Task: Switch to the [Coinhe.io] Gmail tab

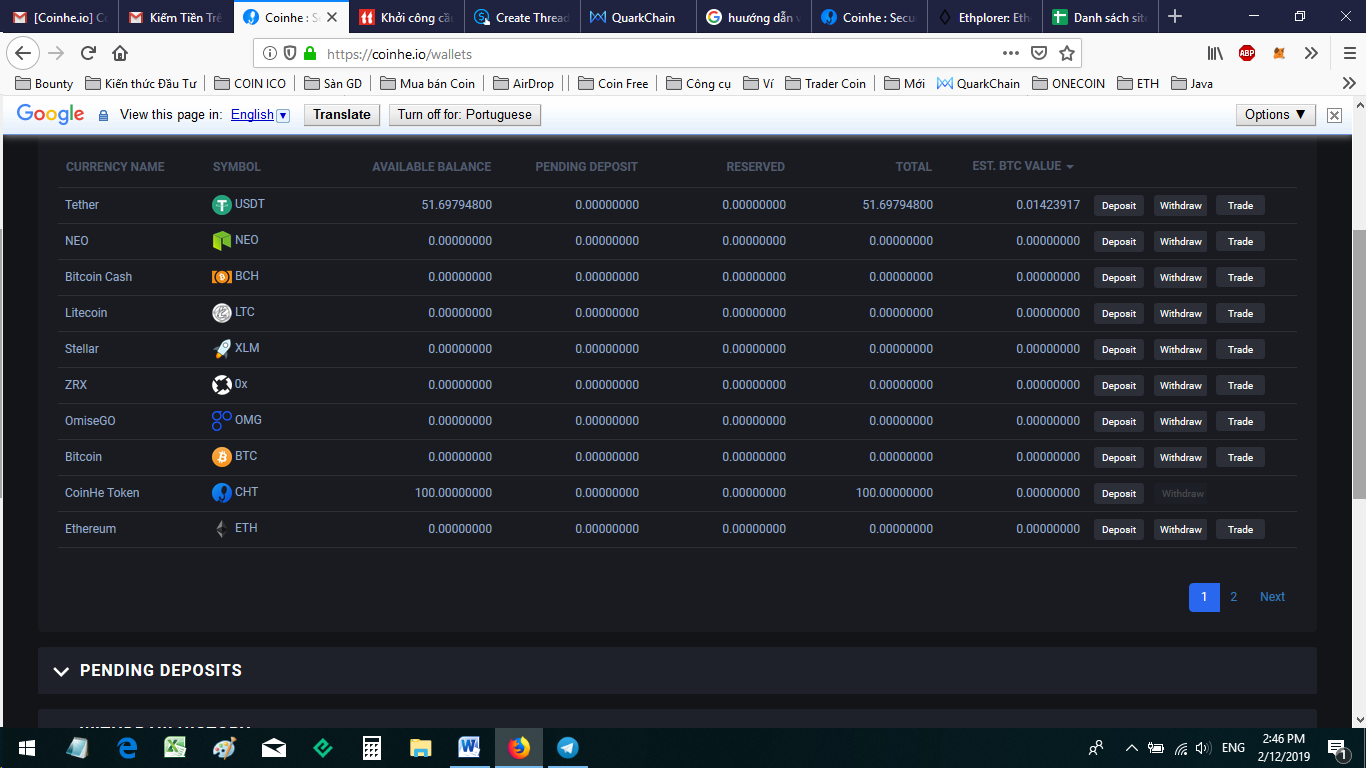Action: (60, 17)
